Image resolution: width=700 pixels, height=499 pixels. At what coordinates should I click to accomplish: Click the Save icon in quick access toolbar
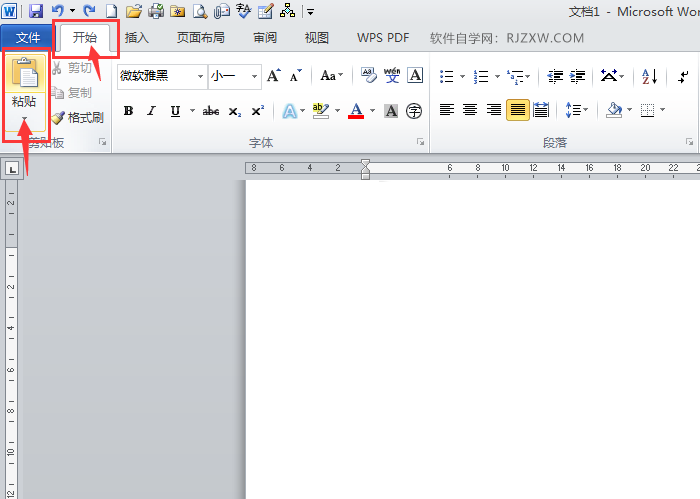click(36, 11)
